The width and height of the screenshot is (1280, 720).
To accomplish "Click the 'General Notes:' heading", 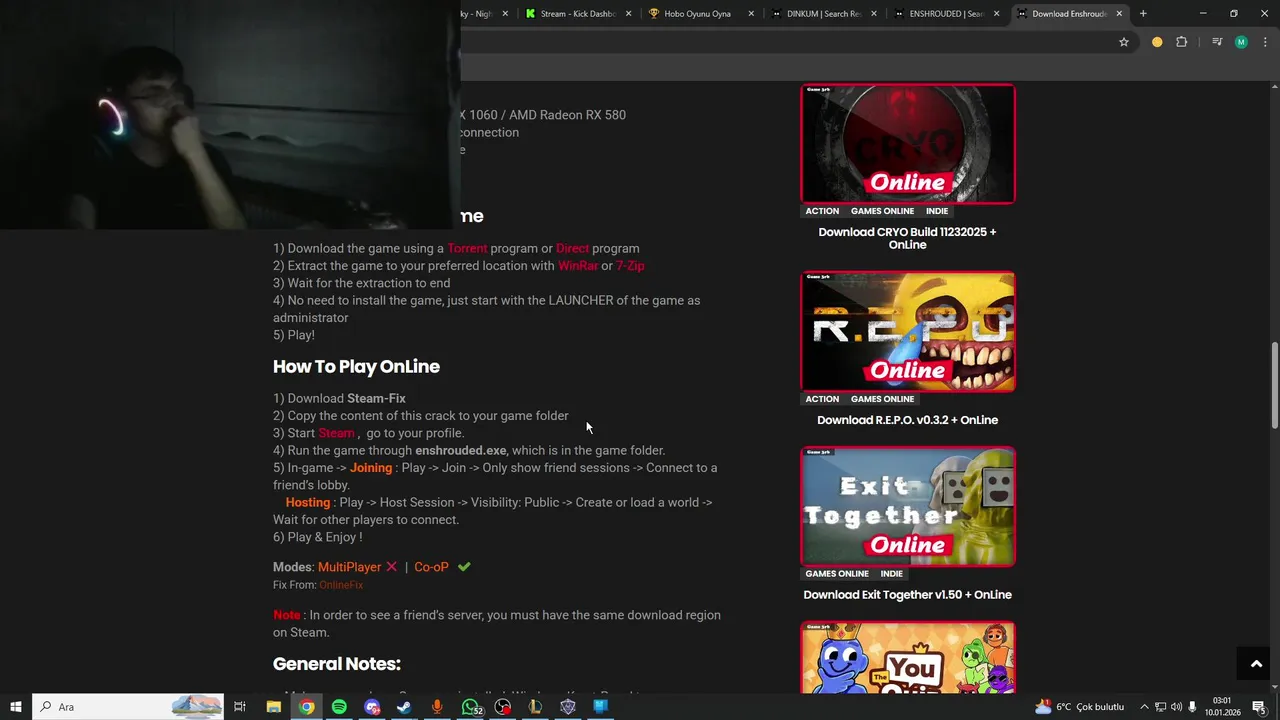I will pos(337,664).
